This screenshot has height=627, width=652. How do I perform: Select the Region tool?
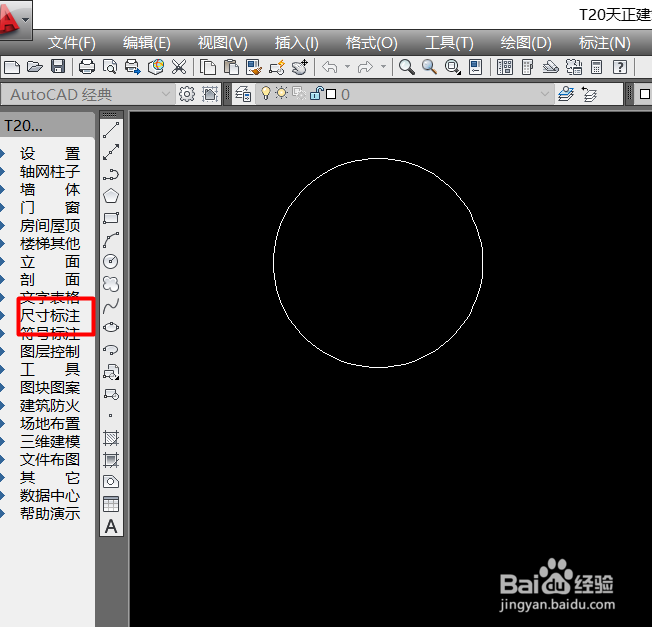[111, 482]
